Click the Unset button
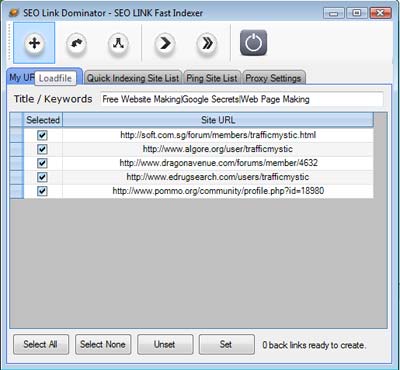This screenshot has width=400, height=370. [x=165, y=344]
